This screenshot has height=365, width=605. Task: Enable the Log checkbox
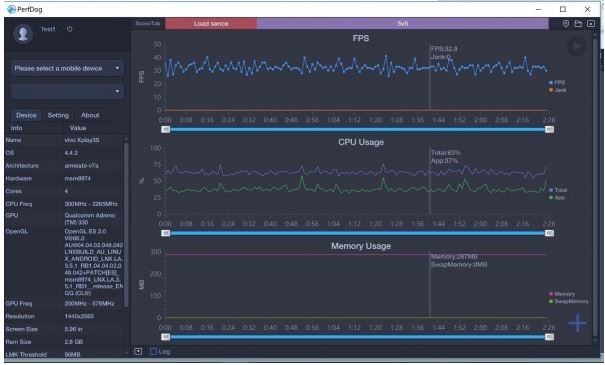click(x=153, y=351)
